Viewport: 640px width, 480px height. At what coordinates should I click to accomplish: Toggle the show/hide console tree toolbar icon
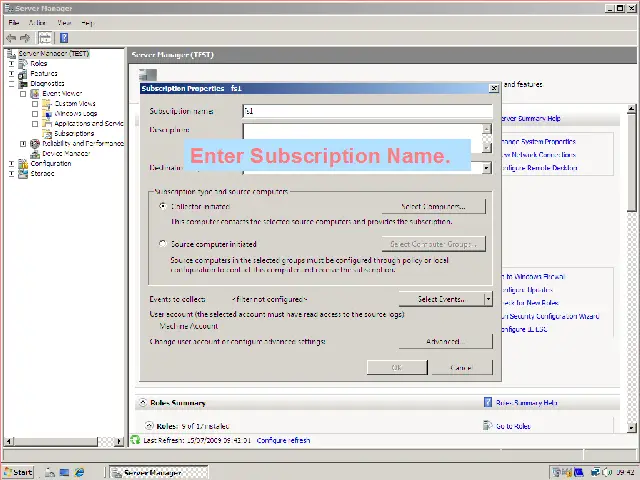(45, 38)
